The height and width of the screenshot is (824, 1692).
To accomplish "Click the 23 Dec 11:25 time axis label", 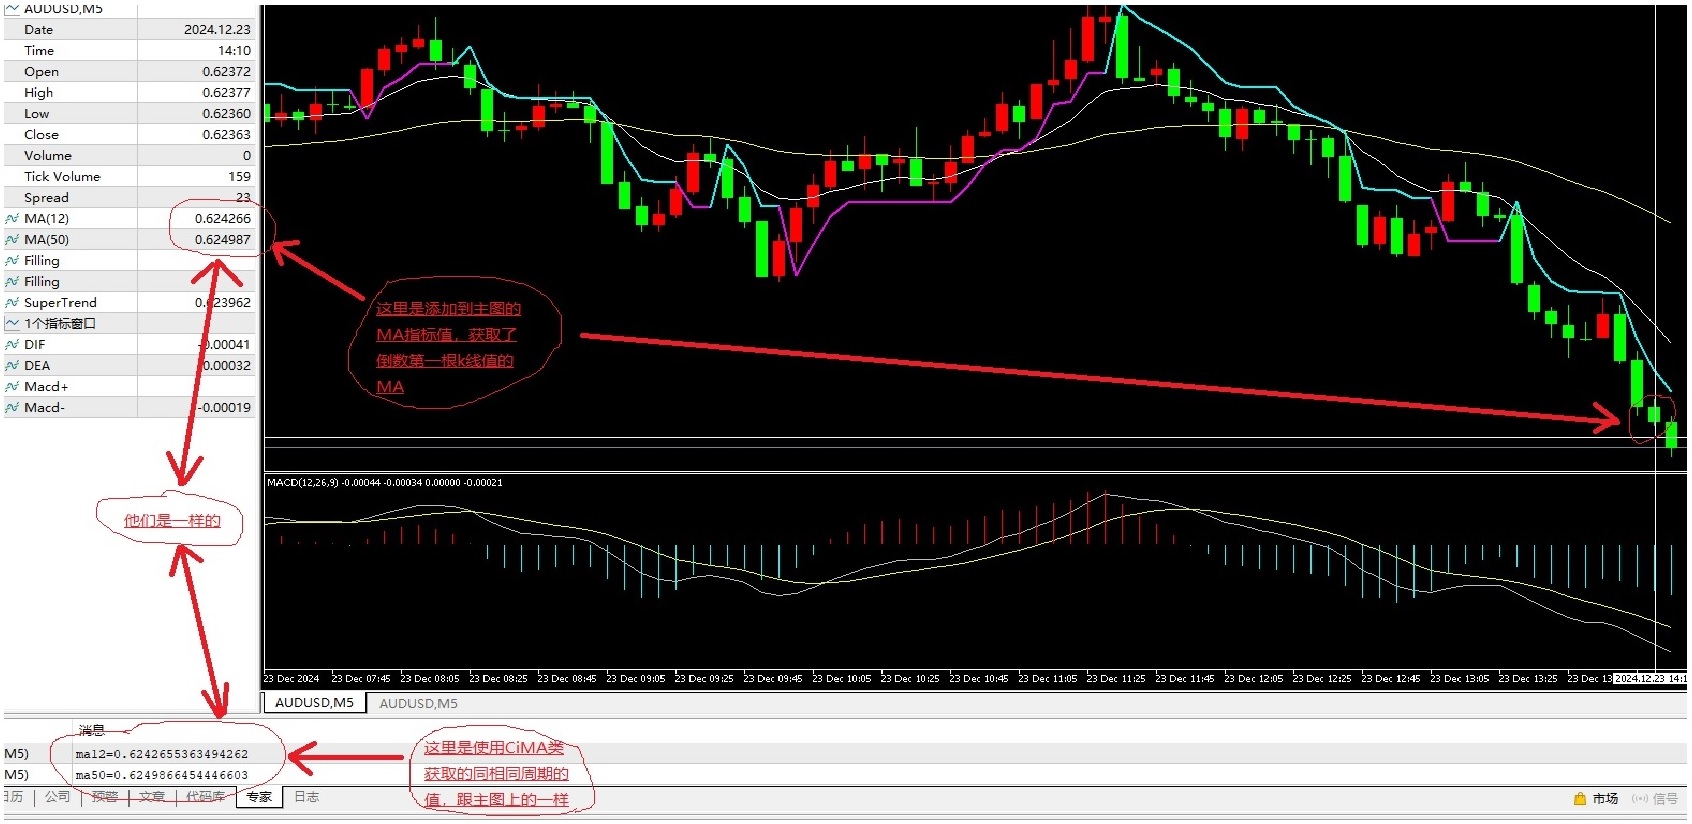I will pos(1116,679).
